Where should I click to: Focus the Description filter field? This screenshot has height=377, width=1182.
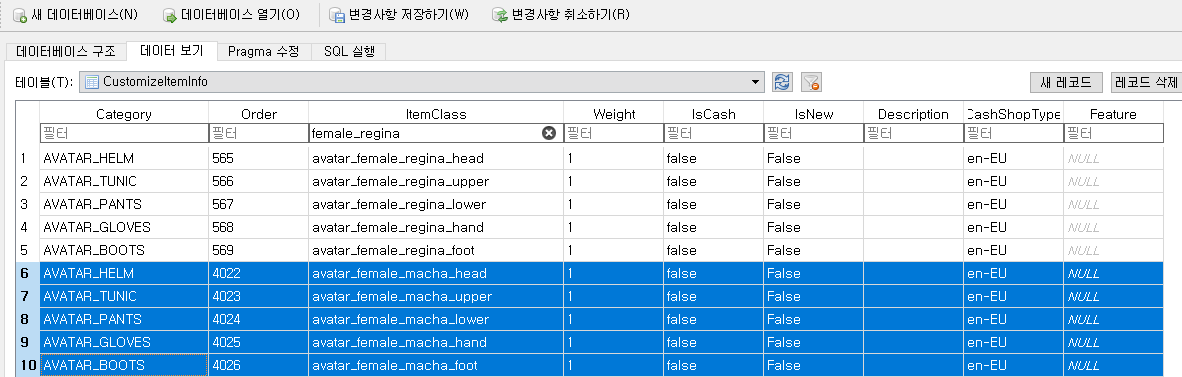tap(913, 133)
